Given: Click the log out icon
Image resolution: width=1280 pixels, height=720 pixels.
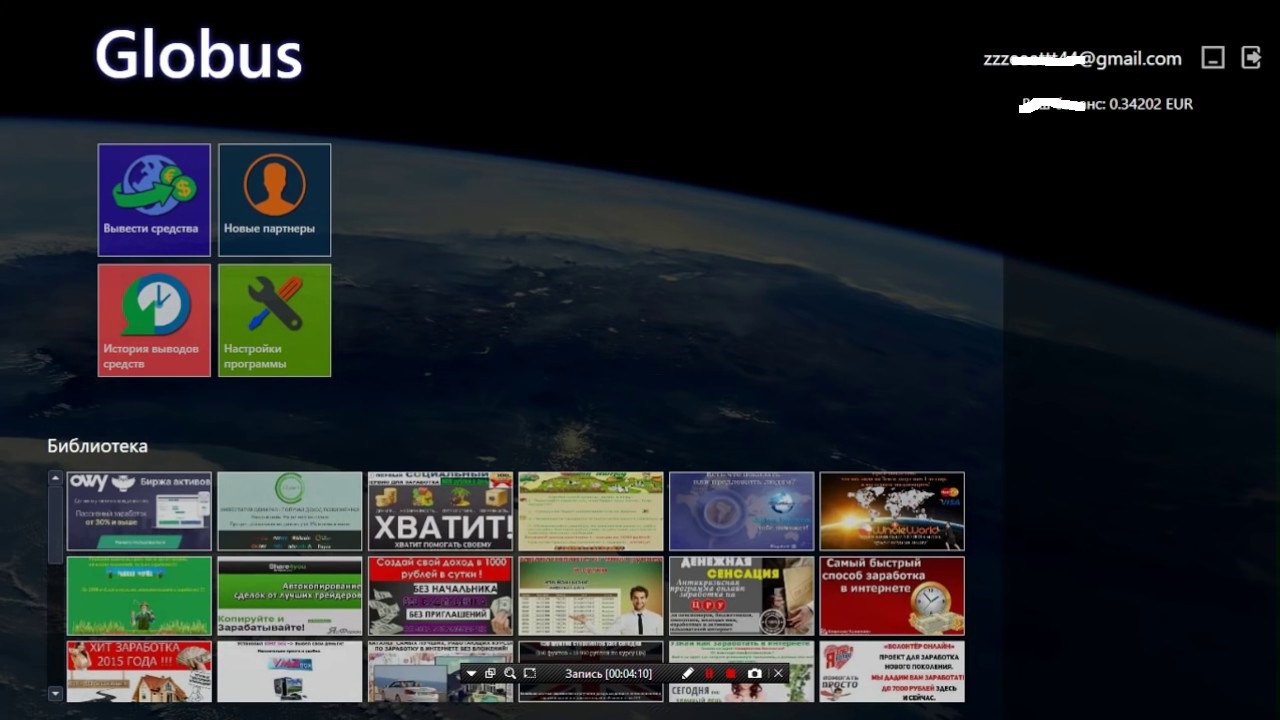Looking at the screenshot, I should pyautogui.click(x=1251, y=57).
